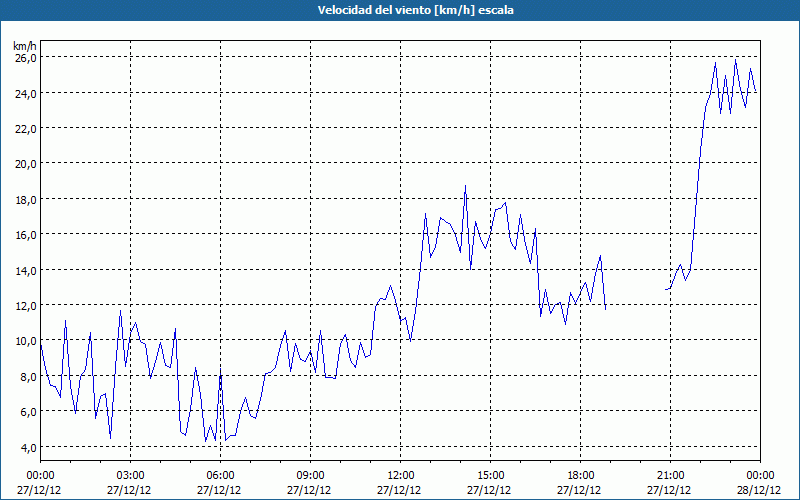Image resolution: width=800 pixels, height=500 pixels.
Task: Click the 10,0 y-axis label
Action: tap(25, 341)
